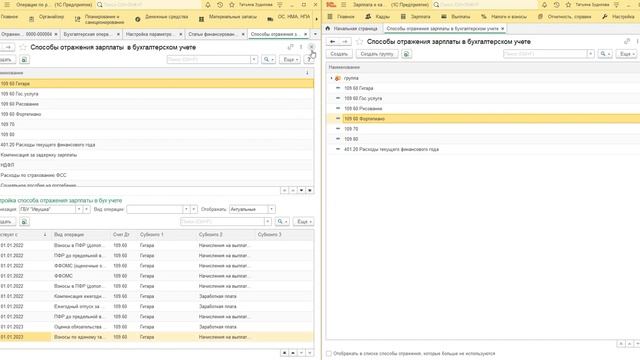Focus search field in right window list toolbar
The height and width of the screenshot is (360, 640).
click(545, 54)
